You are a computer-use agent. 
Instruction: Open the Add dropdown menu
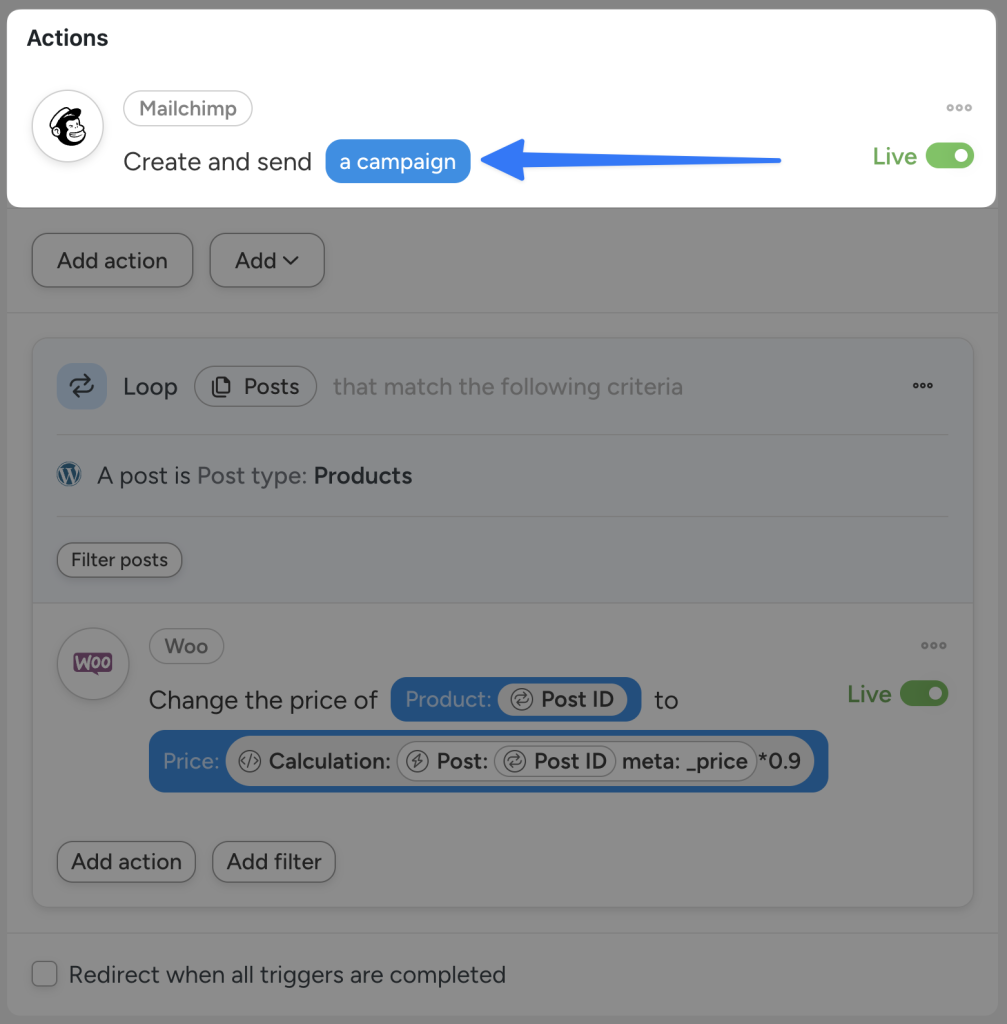(x=266, y=260)
